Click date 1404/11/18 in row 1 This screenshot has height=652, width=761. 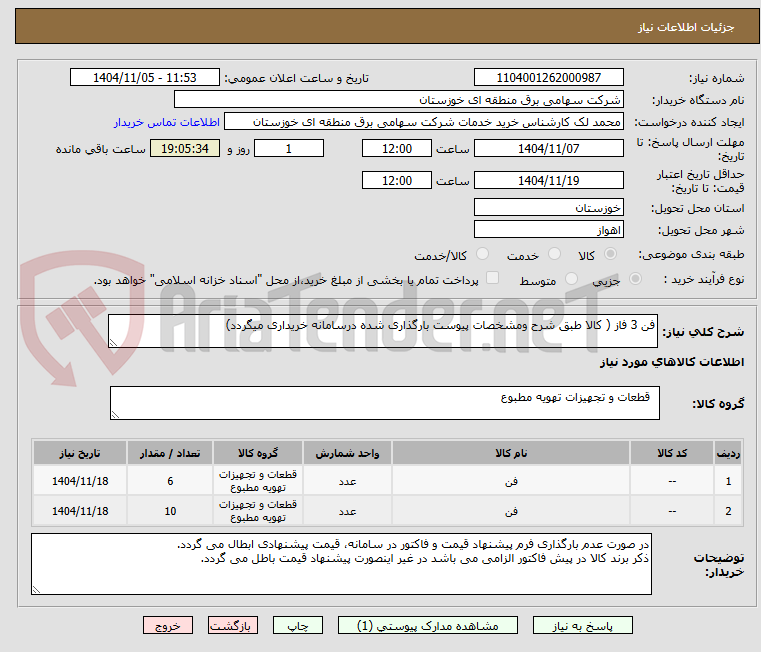(x=80, y=481)
